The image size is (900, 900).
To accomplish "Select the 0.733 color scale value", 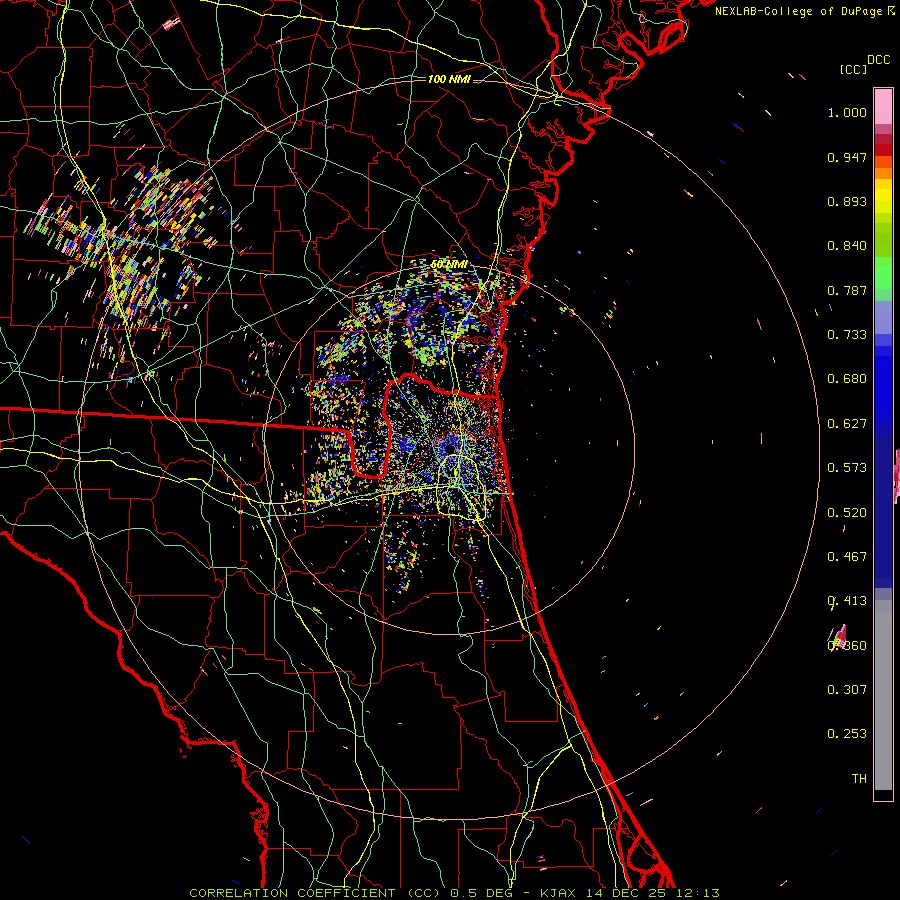I will [847, 335].
